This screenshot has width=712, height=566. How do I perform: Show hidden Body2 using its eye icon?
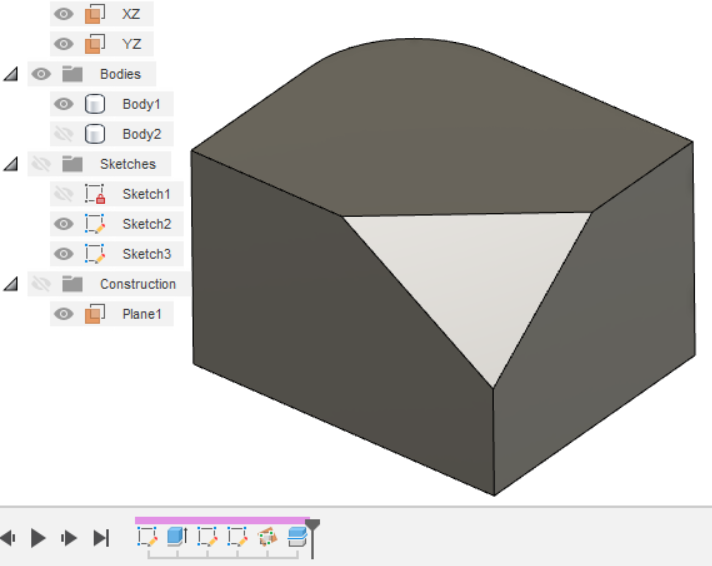click(64, 134)
